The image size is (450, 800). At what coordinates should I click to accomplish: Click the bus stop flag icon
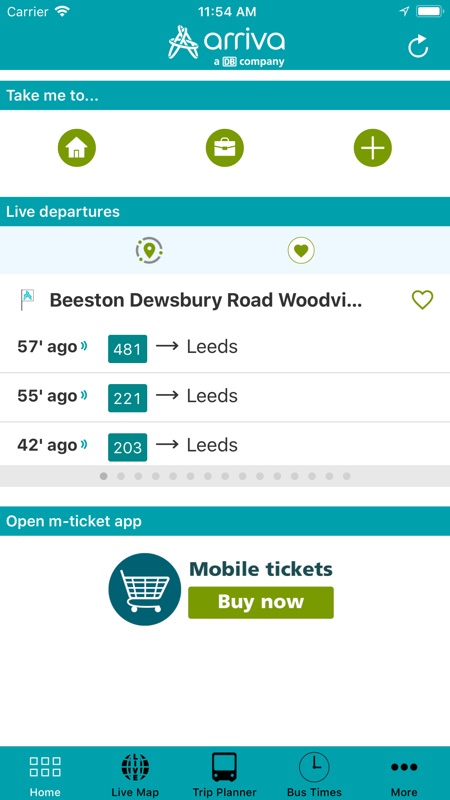click(x=27, y=299)
